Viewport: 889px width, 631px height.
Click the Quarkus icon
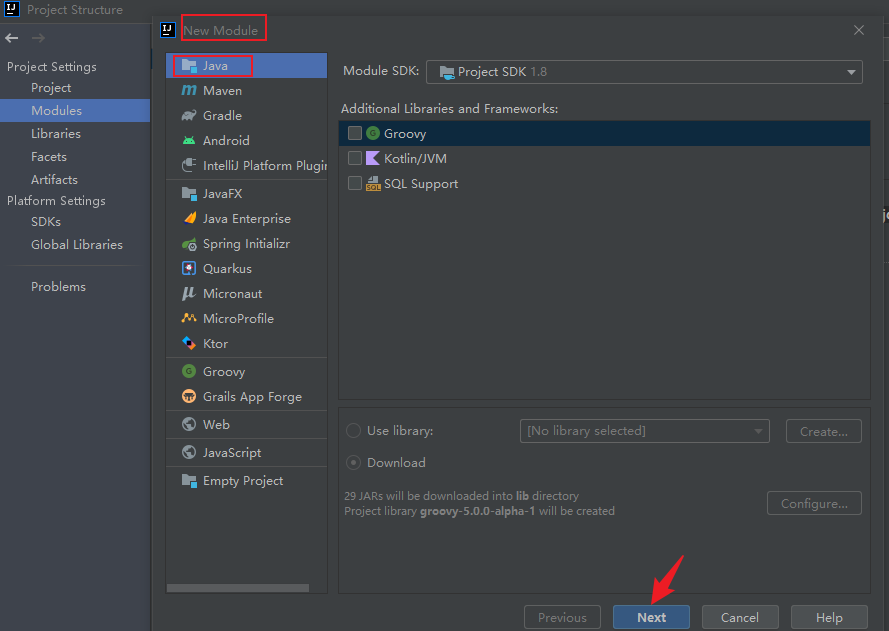[x=189, y=269]
